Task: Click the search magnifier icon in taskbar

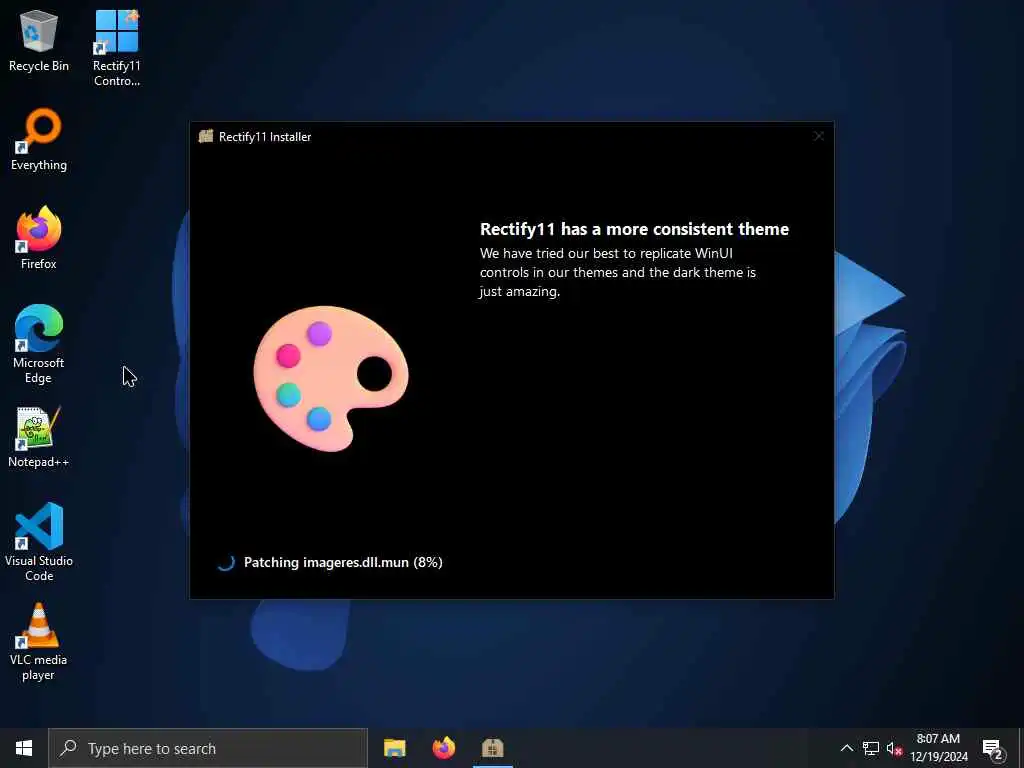Action: tap(68, 748)
